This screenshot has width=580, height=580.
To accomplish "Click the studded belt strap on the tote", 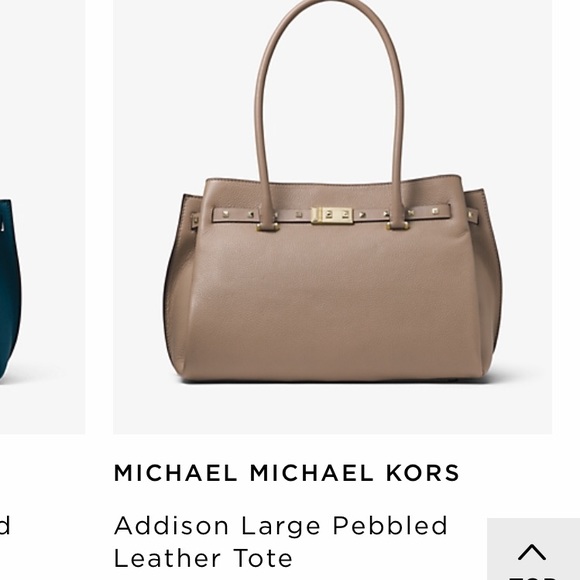I will click(331, 214).
